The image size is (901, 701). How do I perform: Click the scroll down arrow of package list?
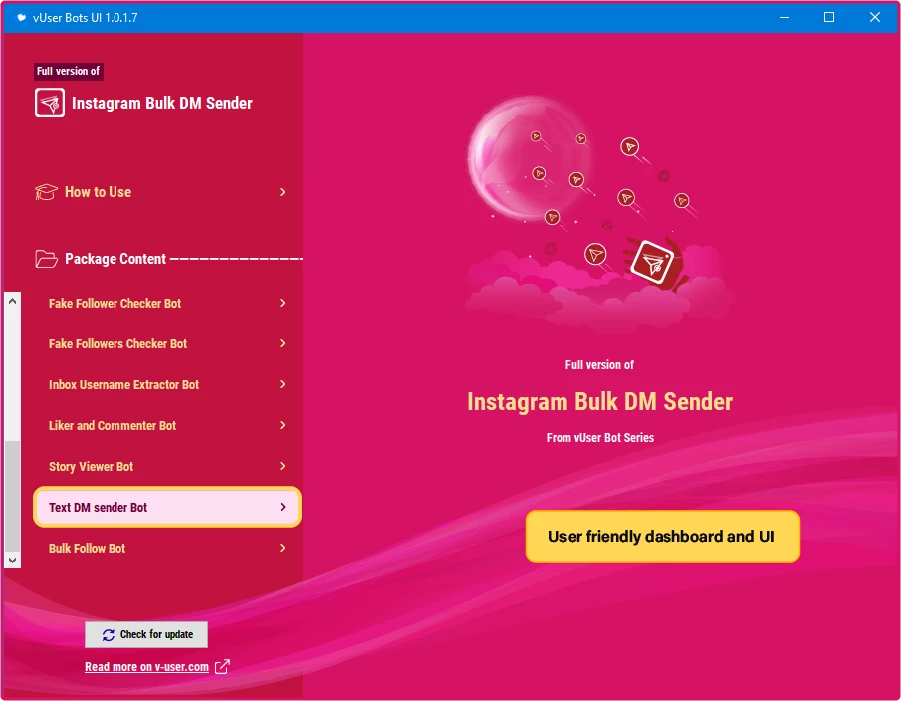(13, 560)
